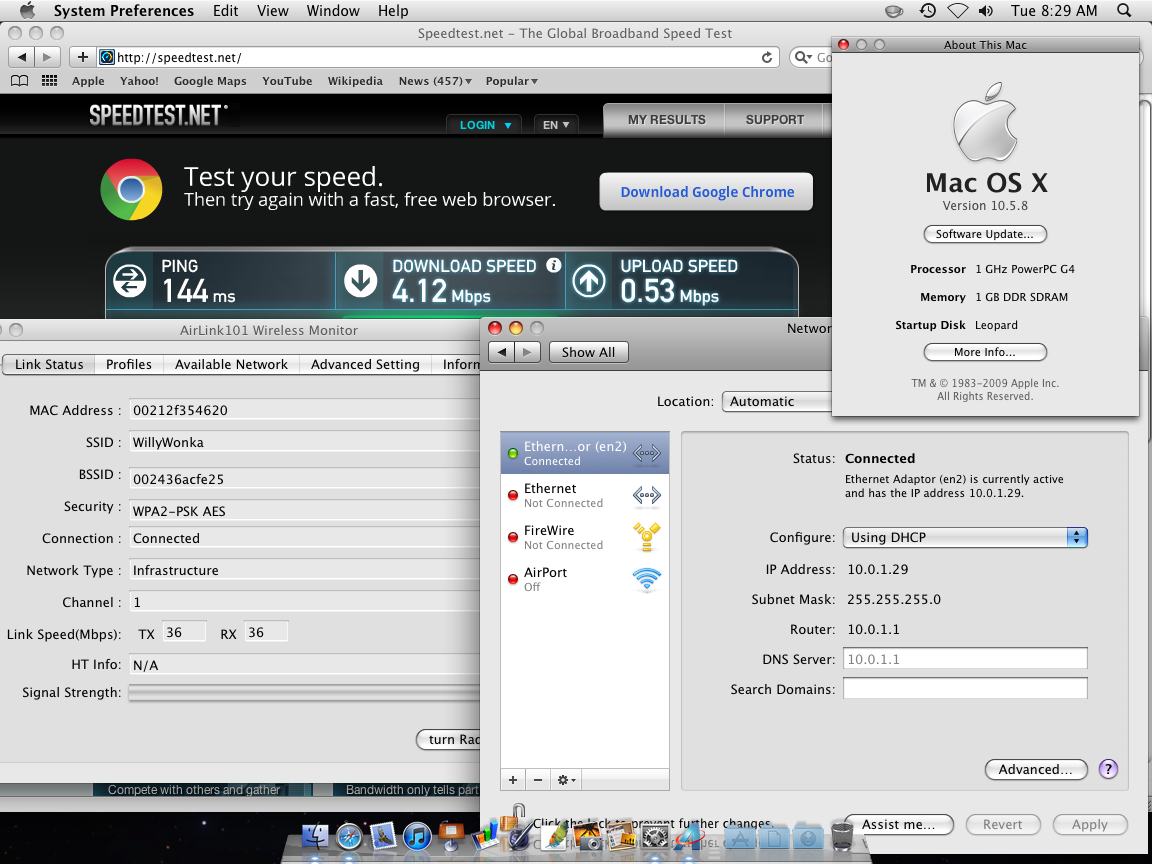Open Finder from the Dock
This screenshot has height=864, width=1152.
[x=316, y=836]
